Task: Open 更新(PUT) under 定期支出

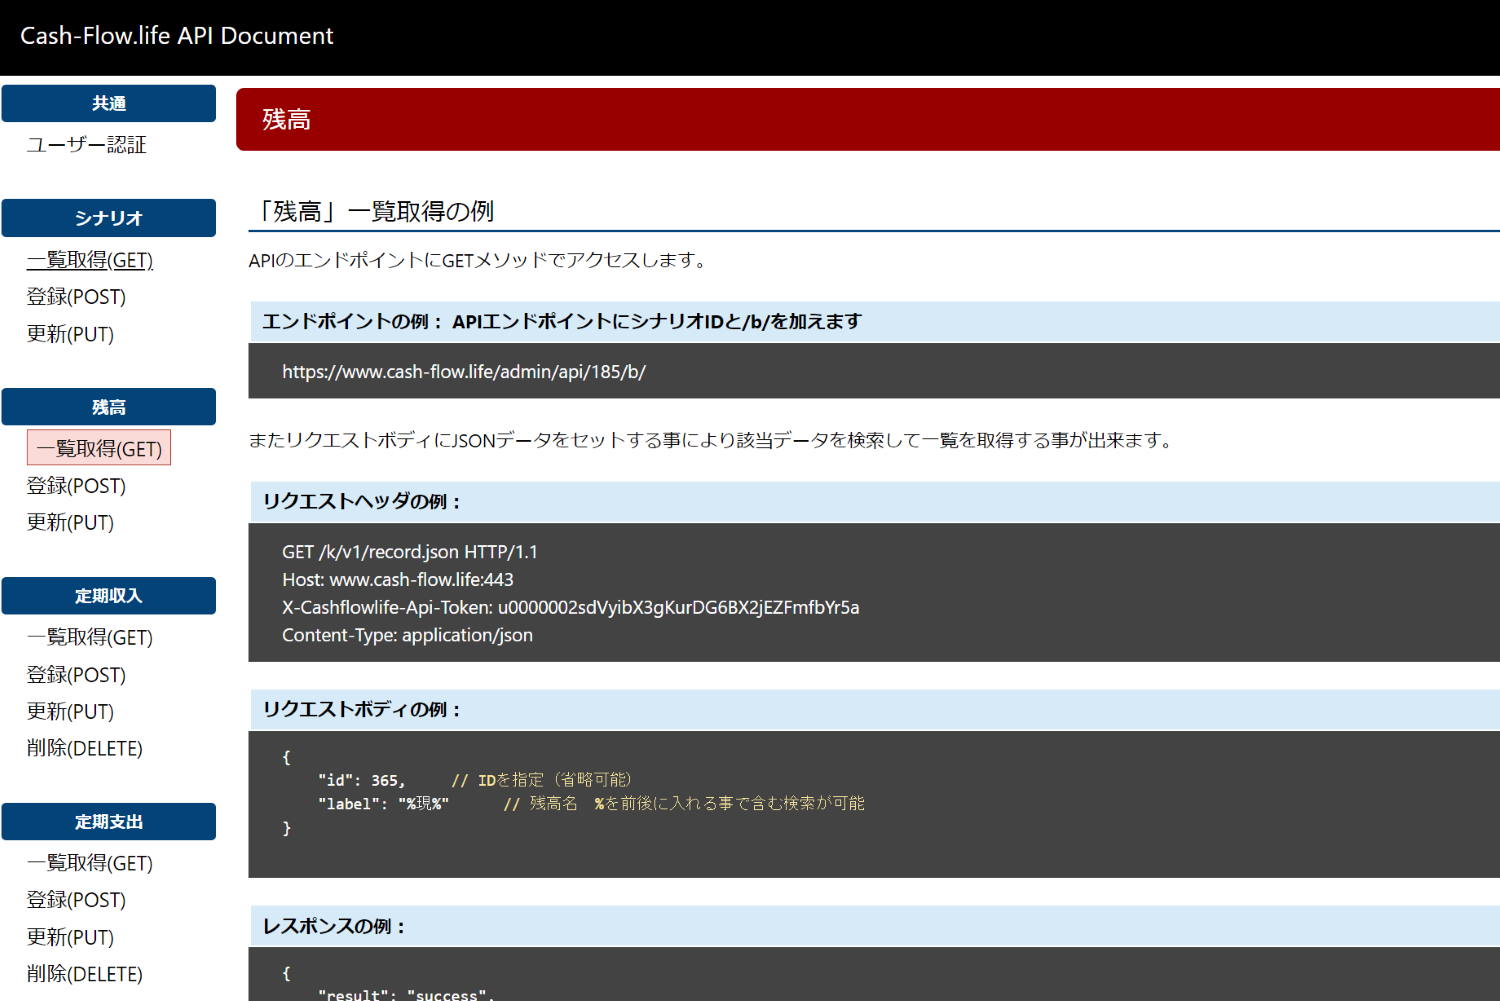Action: (x=71, y=937)
